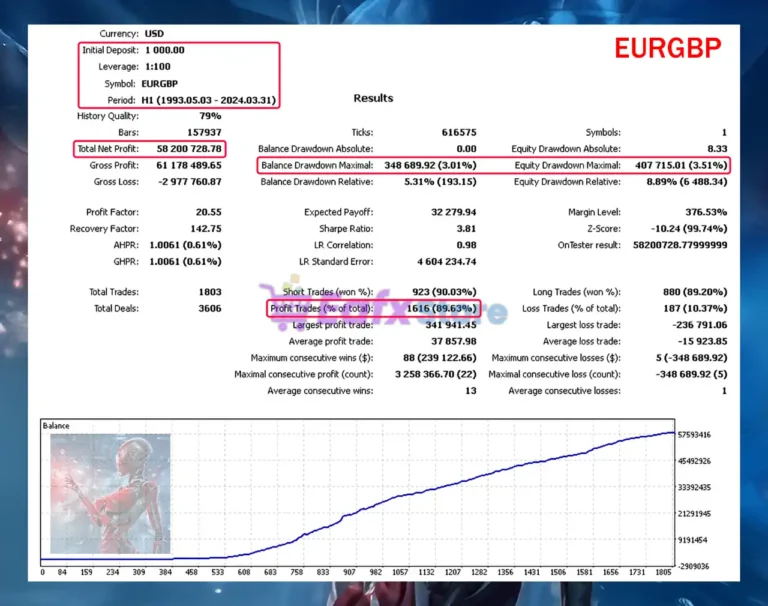
Task: Click the chart x-axis label 907
Action: pos(349,572)
